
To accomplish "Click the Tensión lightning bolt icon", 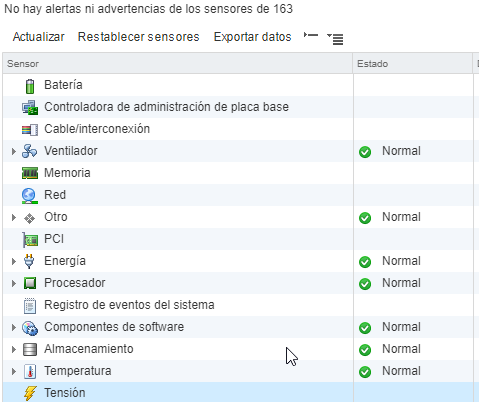I will 30,393.
